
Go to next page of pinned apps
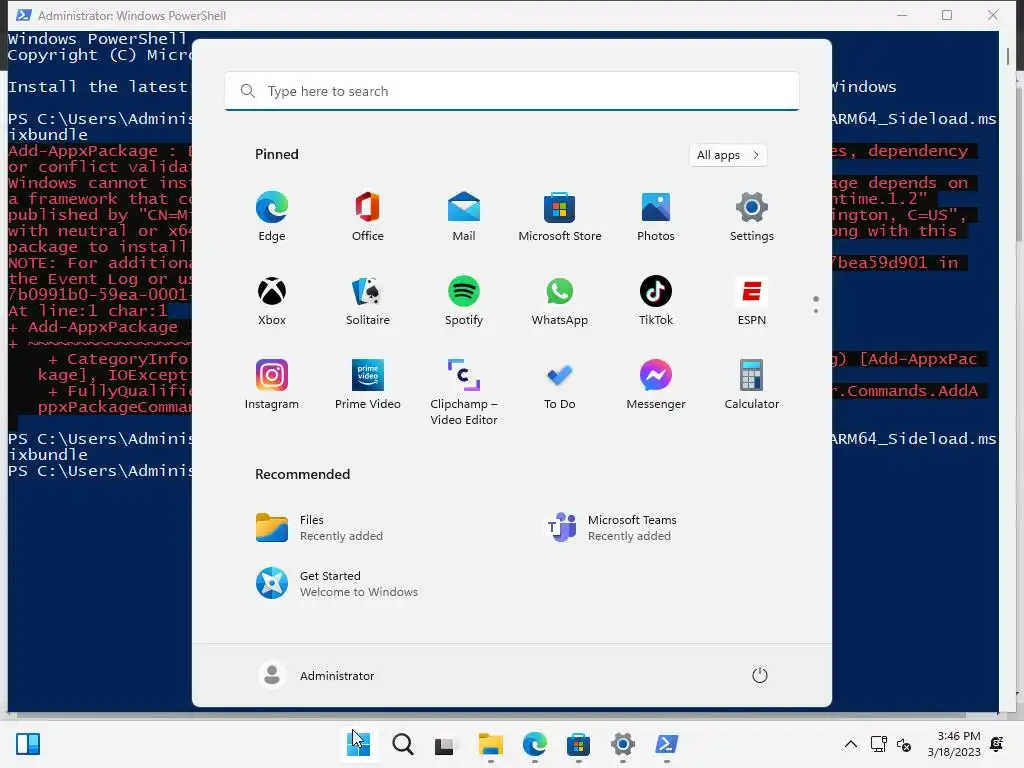[x=816, y=311]
